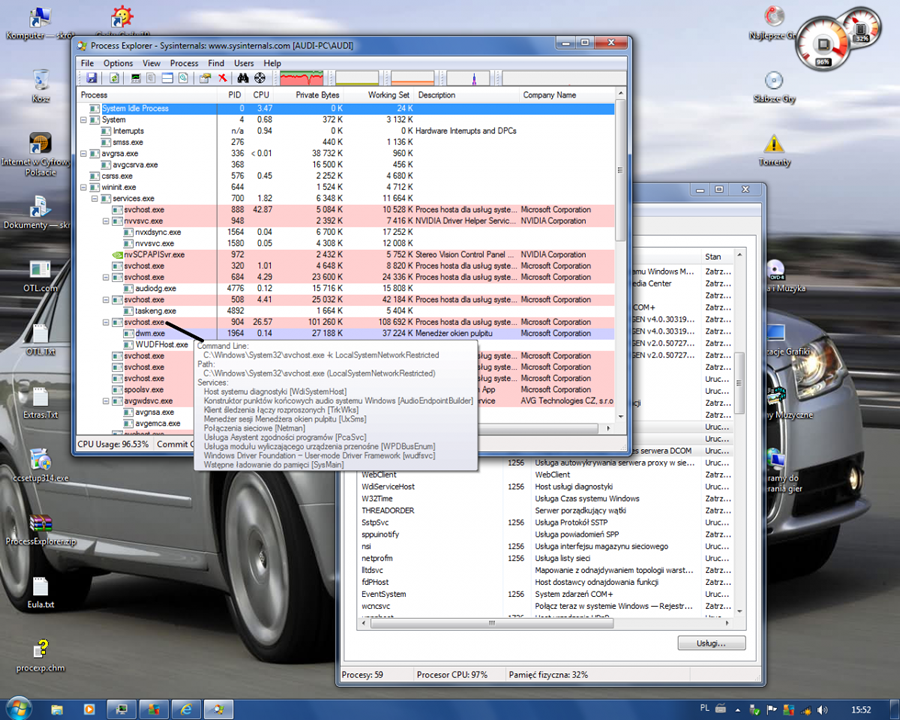The image size is (900, 720).
Task: Collapse the System process tree node
Action: point(83,120)
